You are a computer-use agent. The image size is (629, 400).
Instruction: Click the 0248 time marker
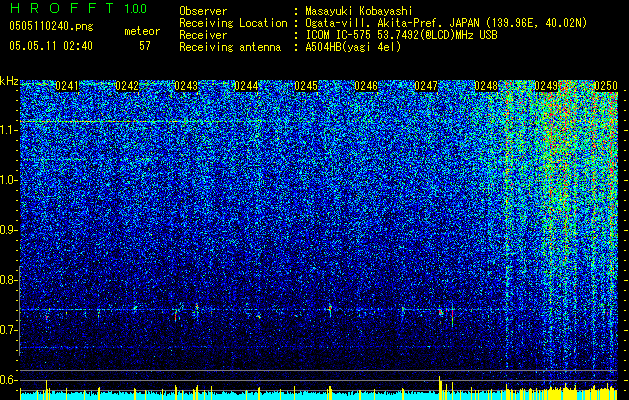[486, 86]
